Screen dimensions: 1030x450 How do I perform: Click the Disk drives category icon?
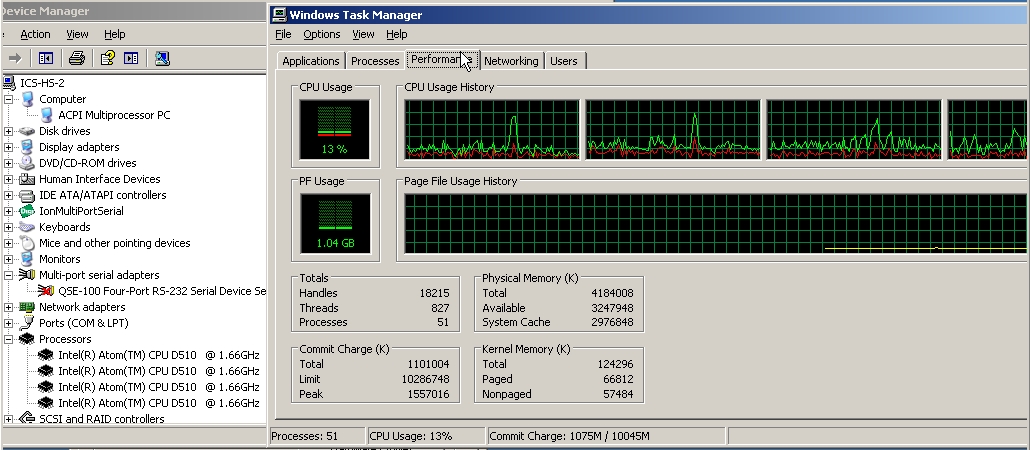27,131
